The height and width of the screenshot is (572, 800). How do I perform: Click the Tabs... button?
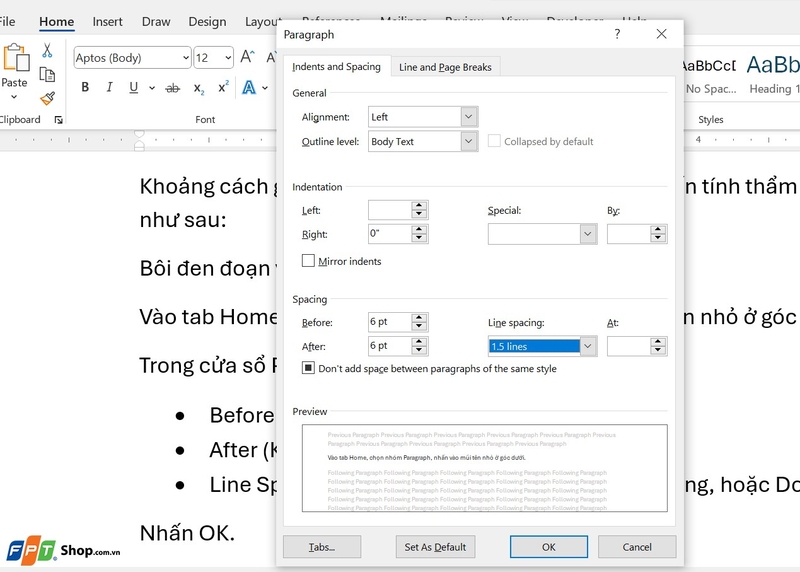point(322,547)
